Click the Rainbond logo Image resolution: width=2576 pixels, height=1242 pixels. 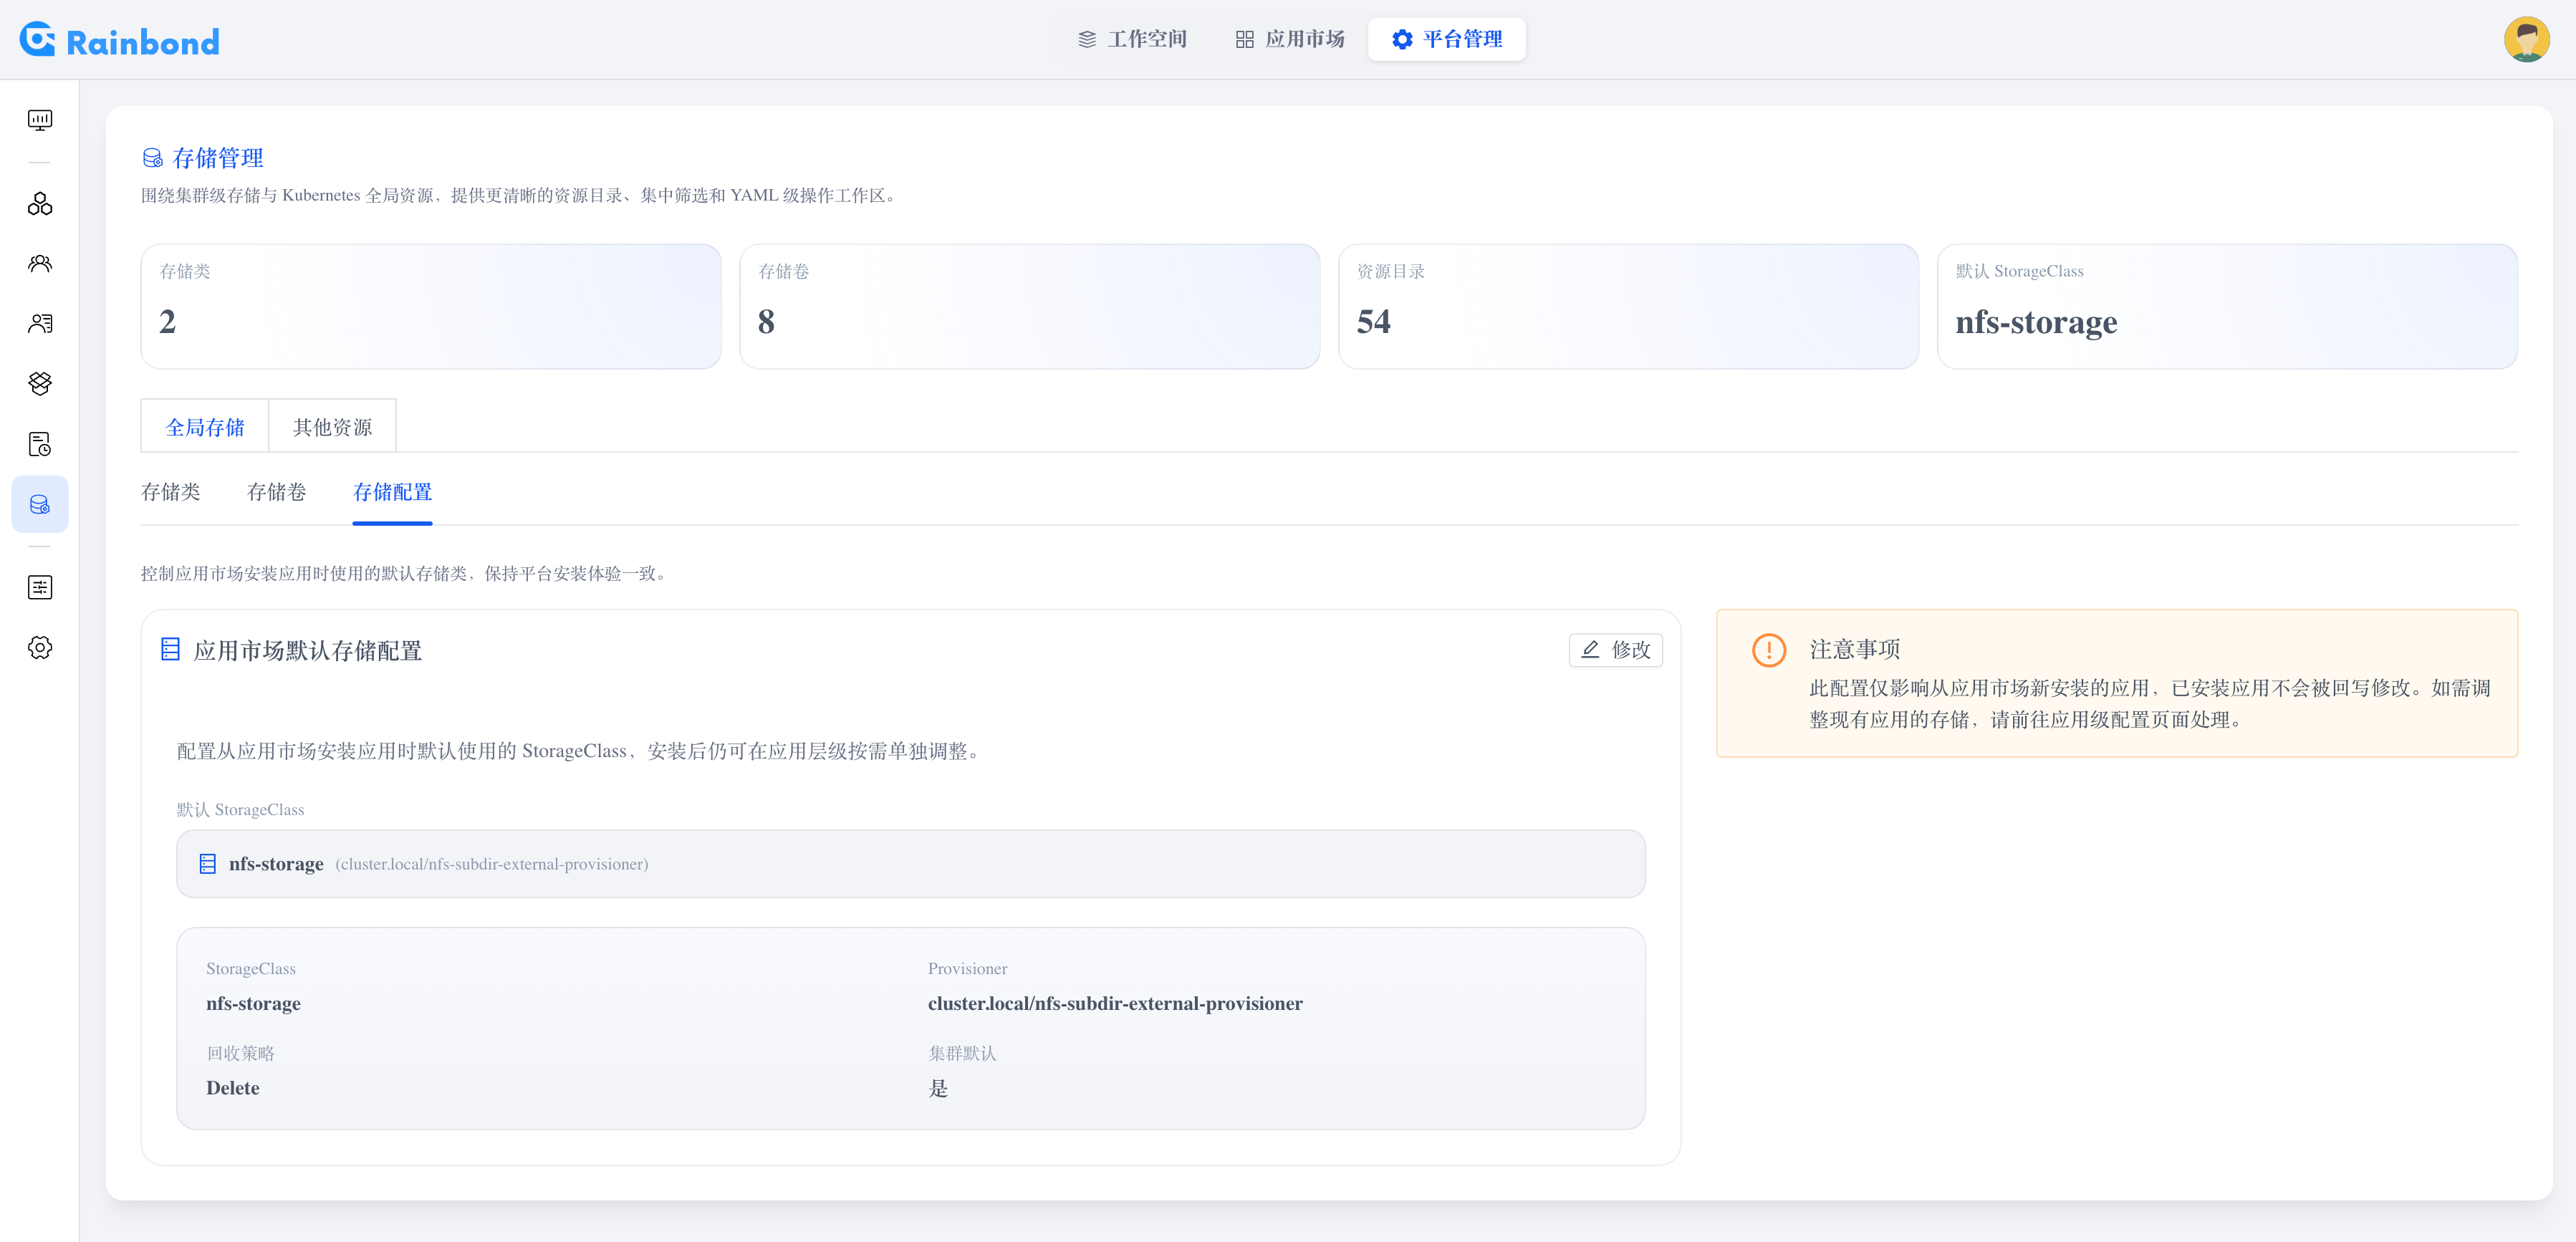(117, 39)
